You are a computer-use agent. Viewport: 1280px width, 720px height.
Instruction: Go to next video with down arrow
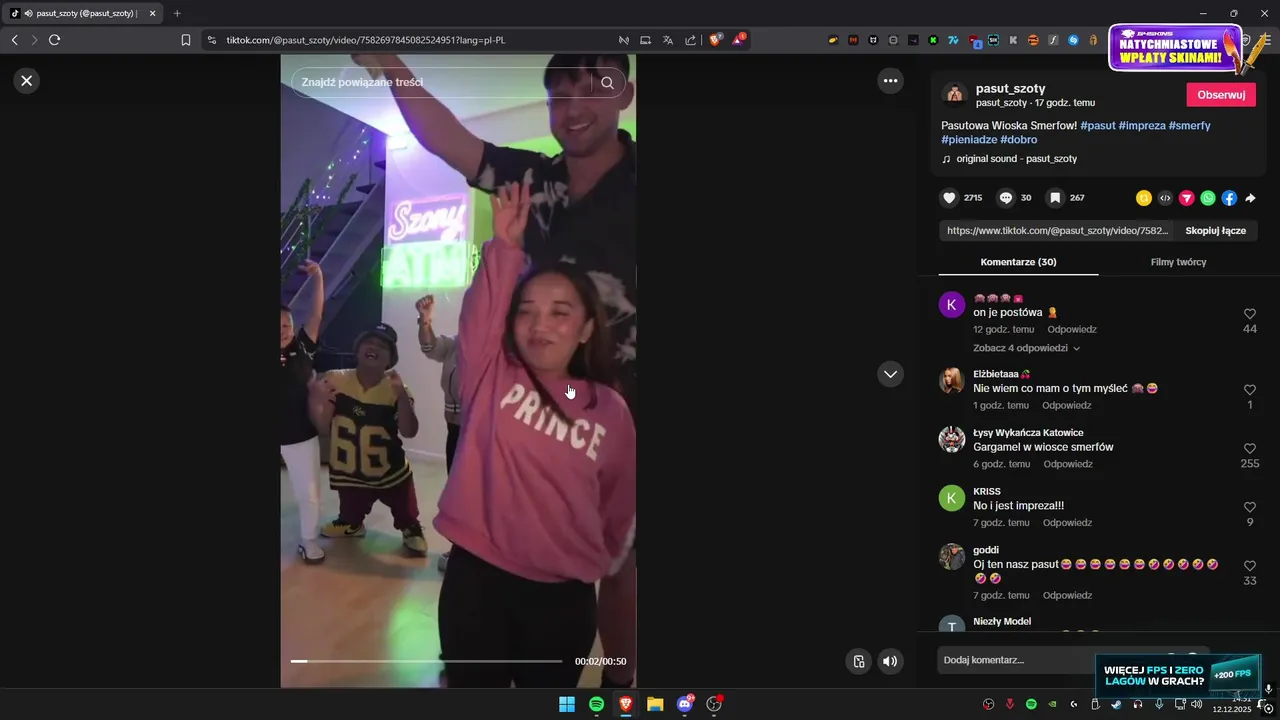pos(890,374)
